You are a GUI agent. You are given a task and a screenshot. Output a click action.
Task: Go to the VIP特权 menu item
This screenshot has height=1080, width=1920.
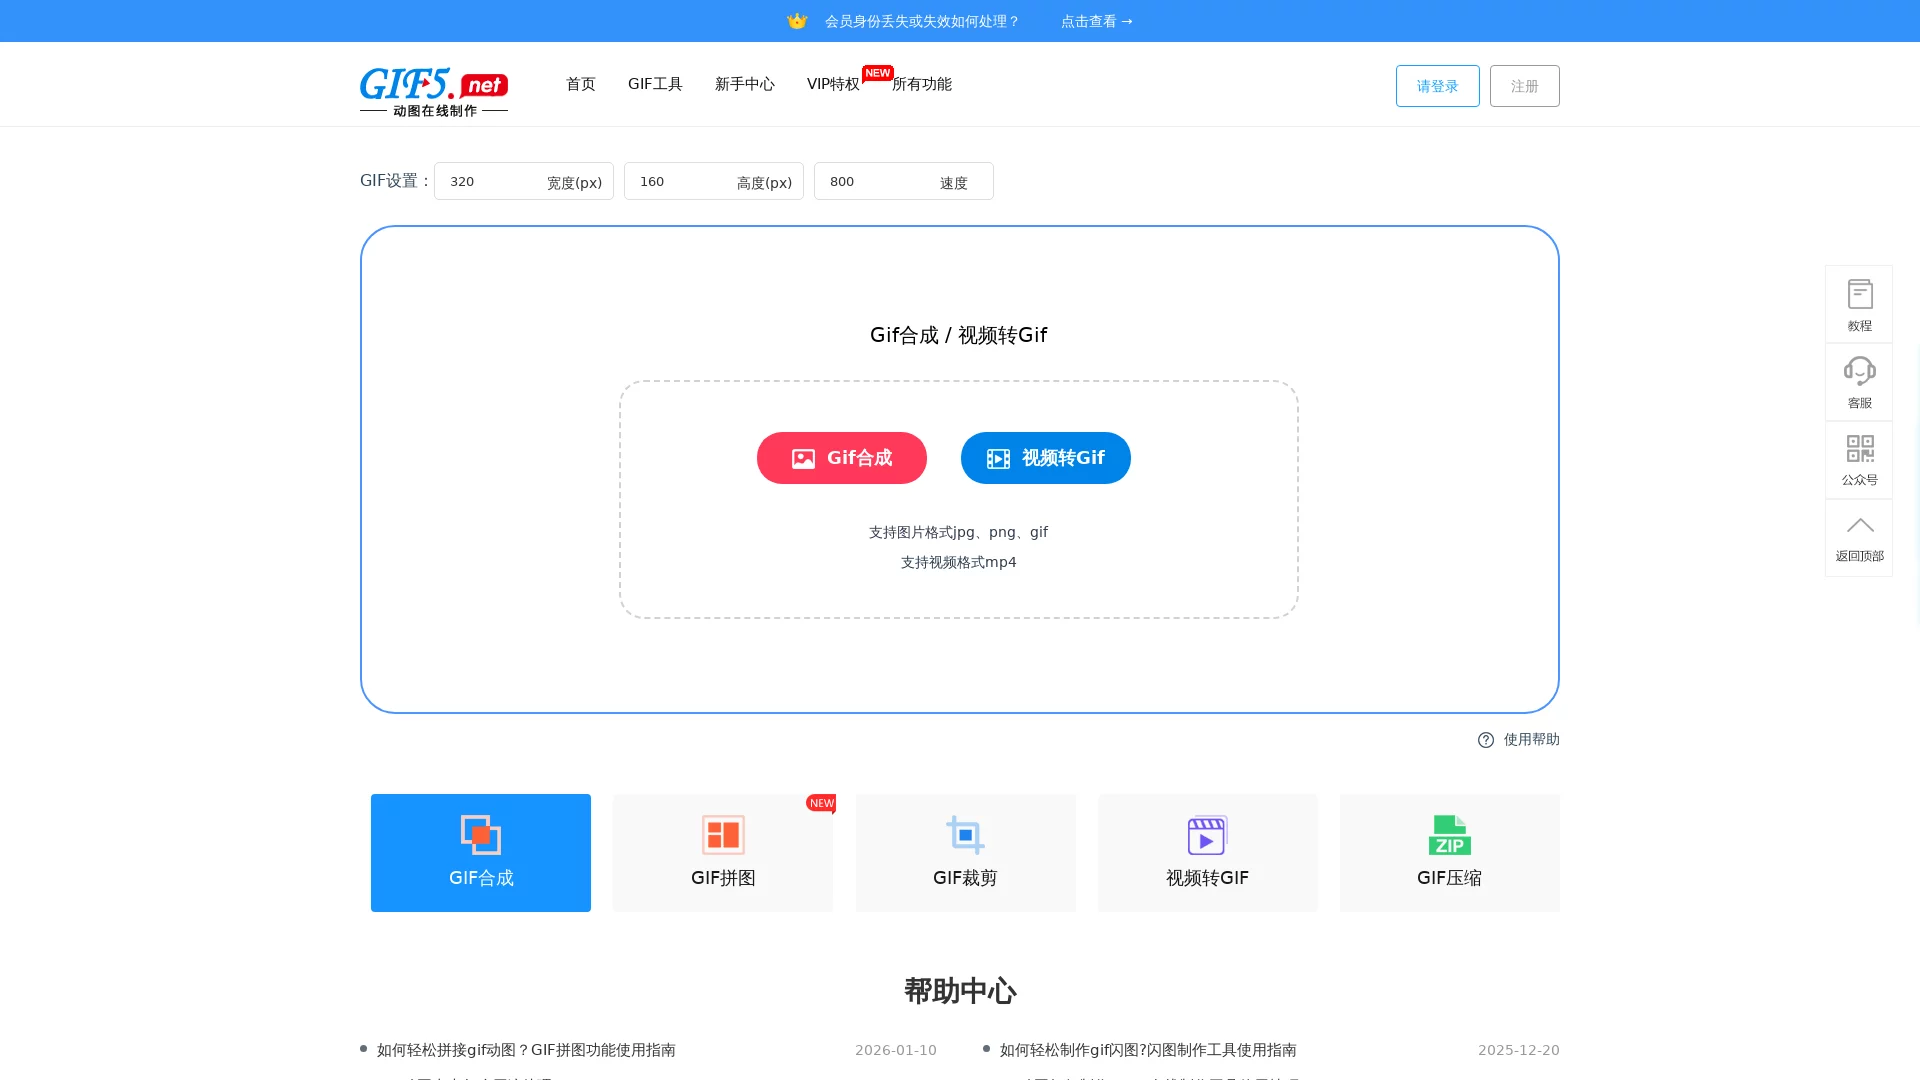tap(833, 84)
